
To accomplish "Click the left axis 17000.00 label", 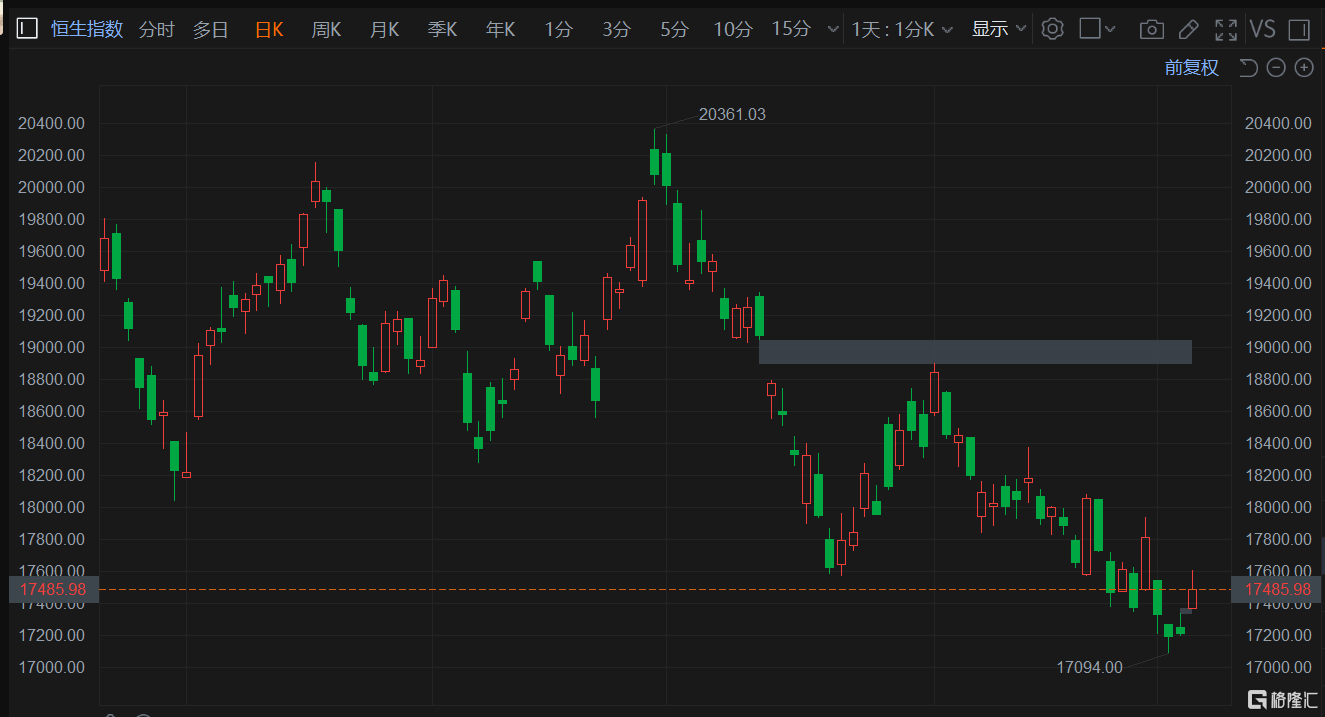I will pyautogui.click(x=51, y=667).
